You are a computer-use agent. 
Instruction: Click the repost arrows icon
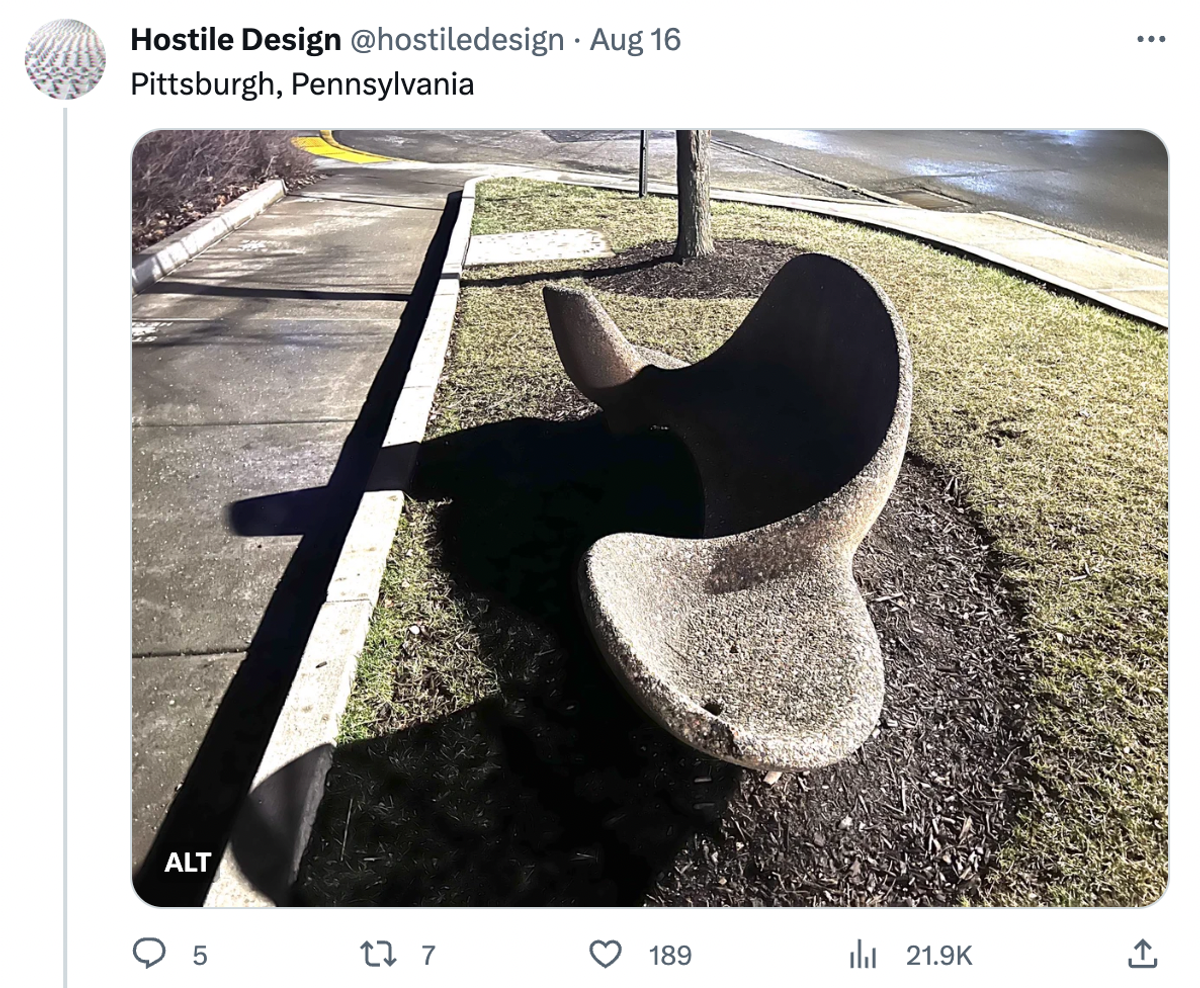tap(379, 955)
